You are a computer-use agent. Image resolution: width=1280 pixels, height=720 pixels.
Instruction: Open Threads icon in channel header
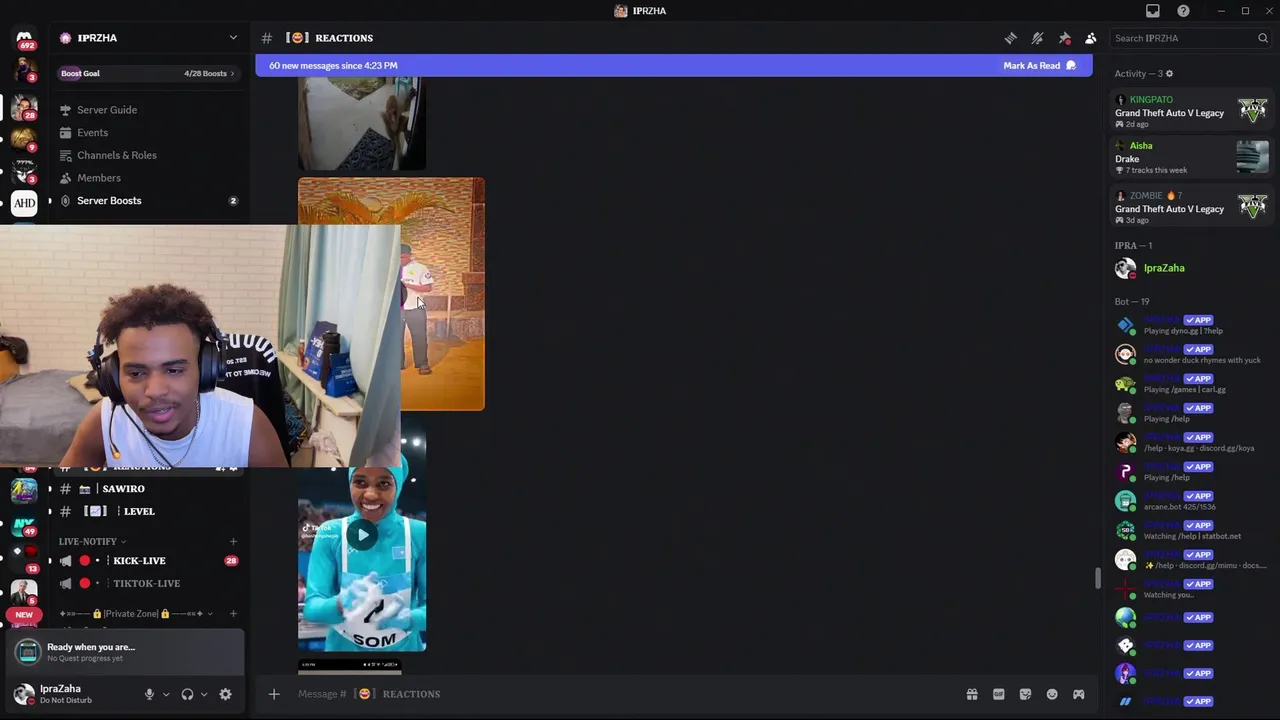tap(1011, 38)
